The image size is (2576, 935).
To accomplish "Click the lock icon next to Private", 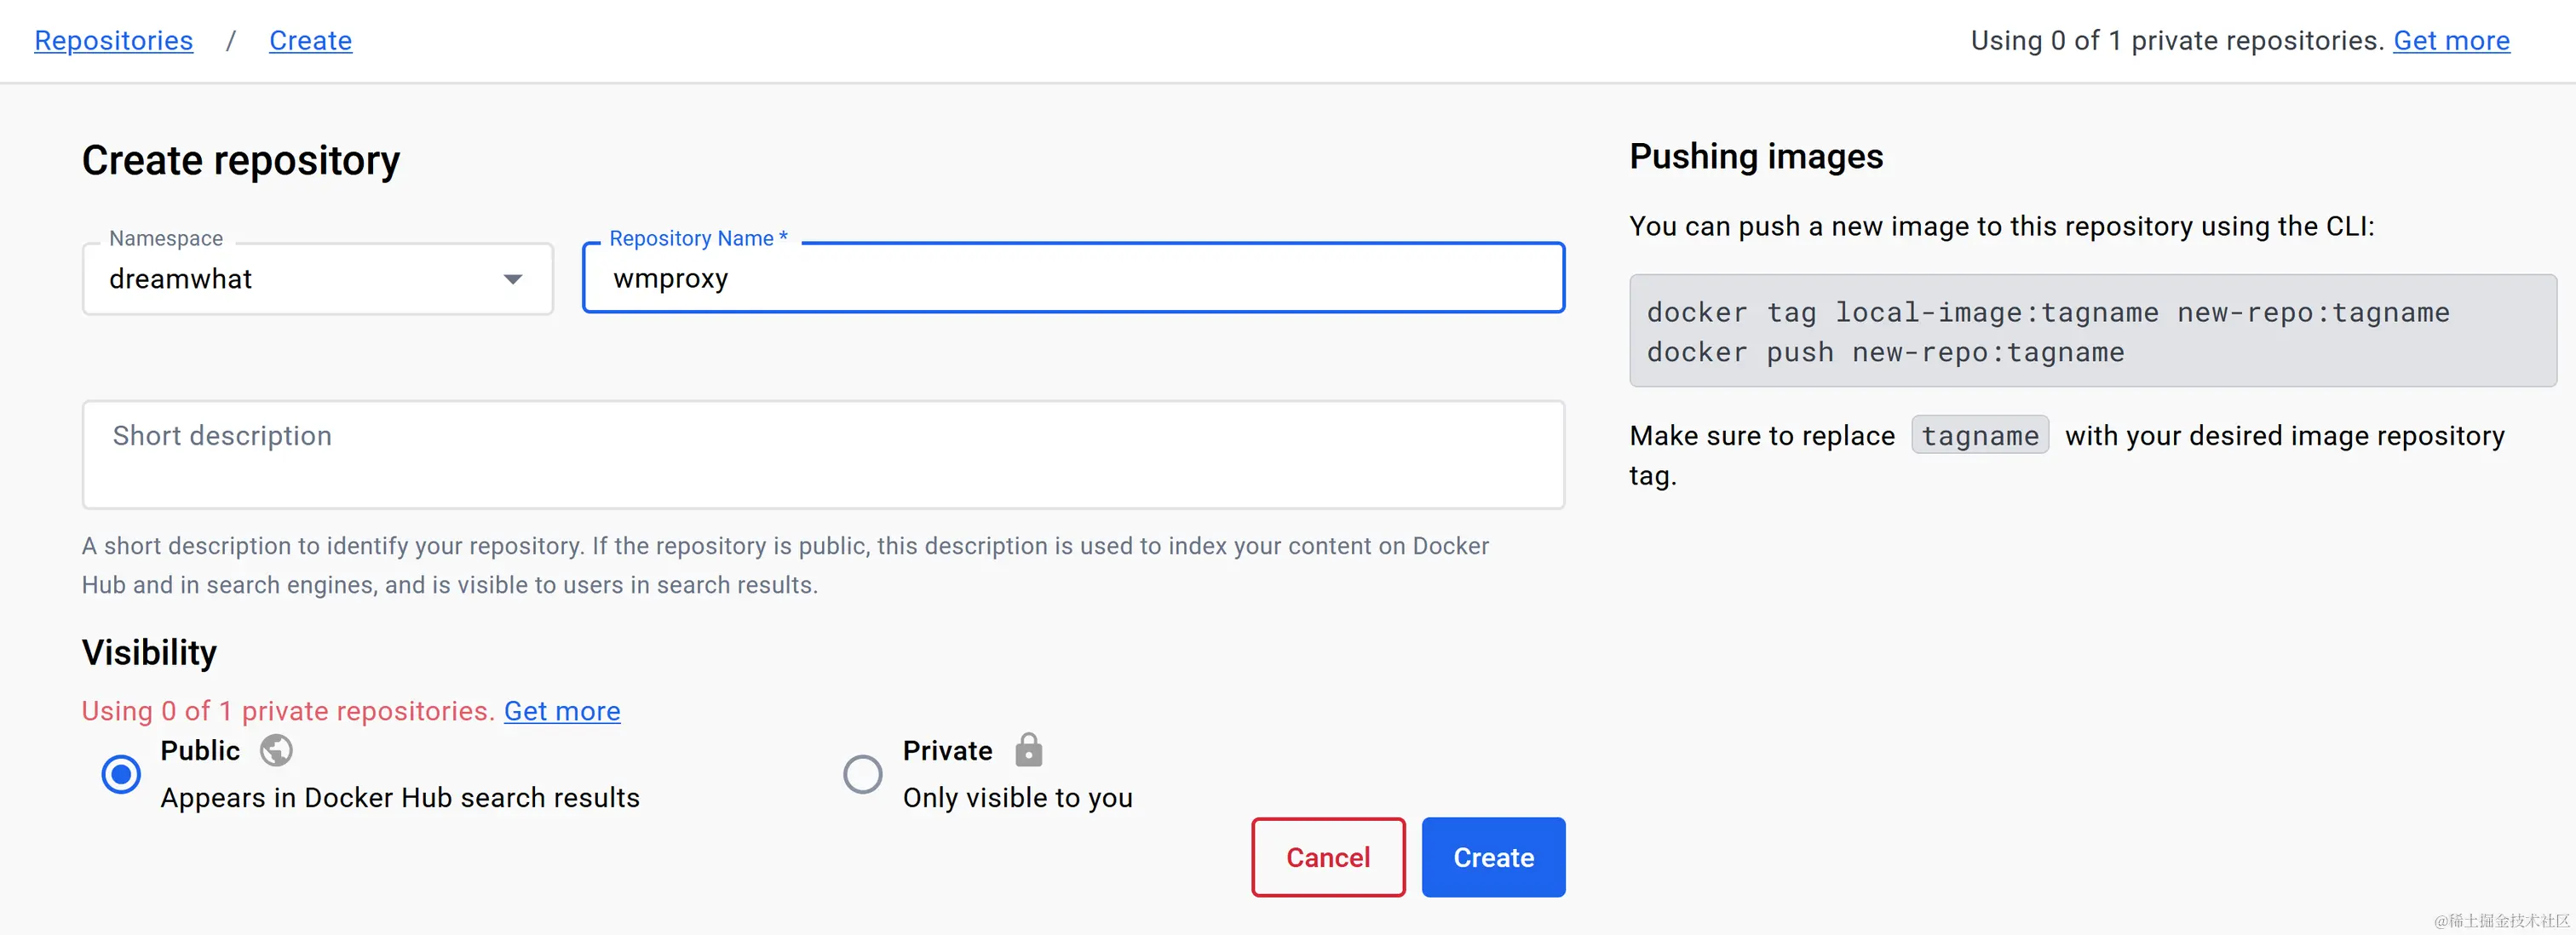I will [x=1028, y=750].
